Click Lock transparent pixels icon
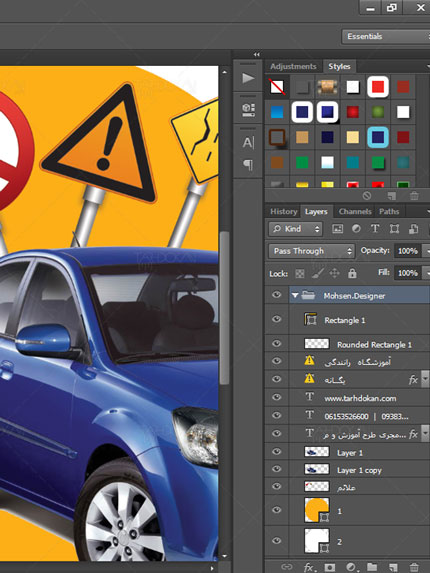Viewport: 430px width, 573px height. [x=300, y=273]
